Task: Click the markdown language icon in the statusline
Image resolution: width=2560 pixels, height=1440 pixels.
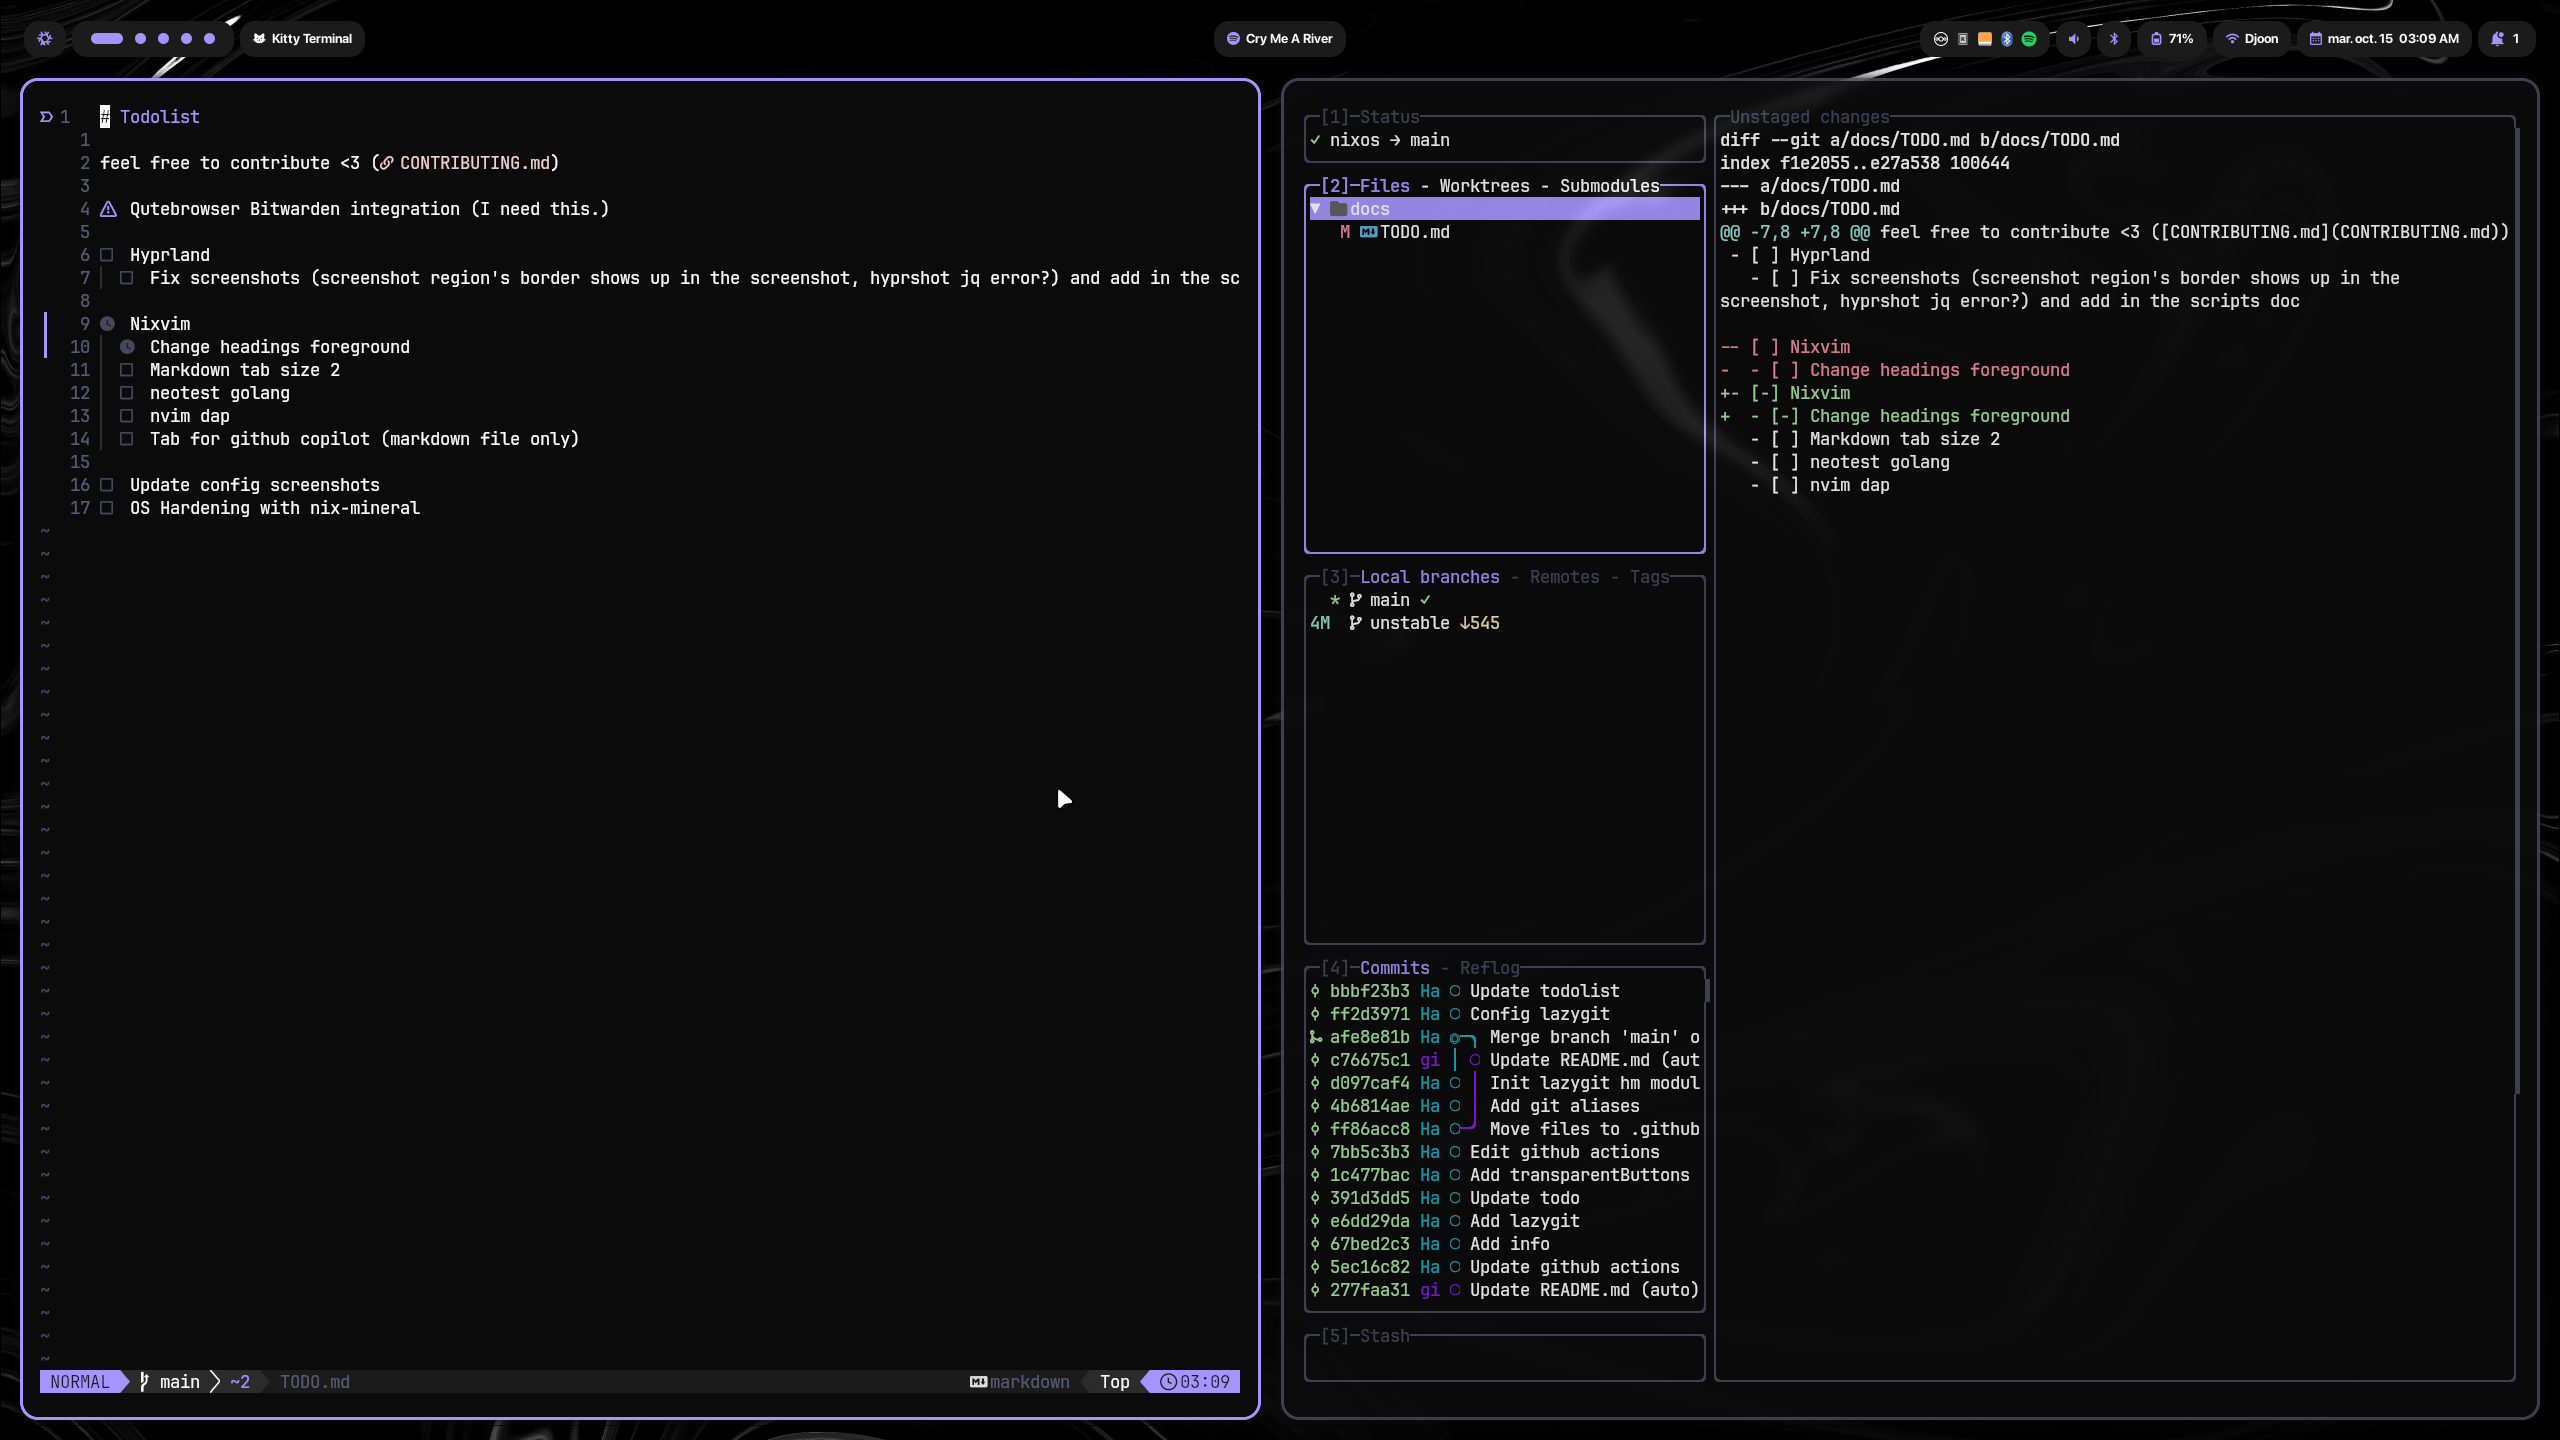Action: click(978, 1381)
